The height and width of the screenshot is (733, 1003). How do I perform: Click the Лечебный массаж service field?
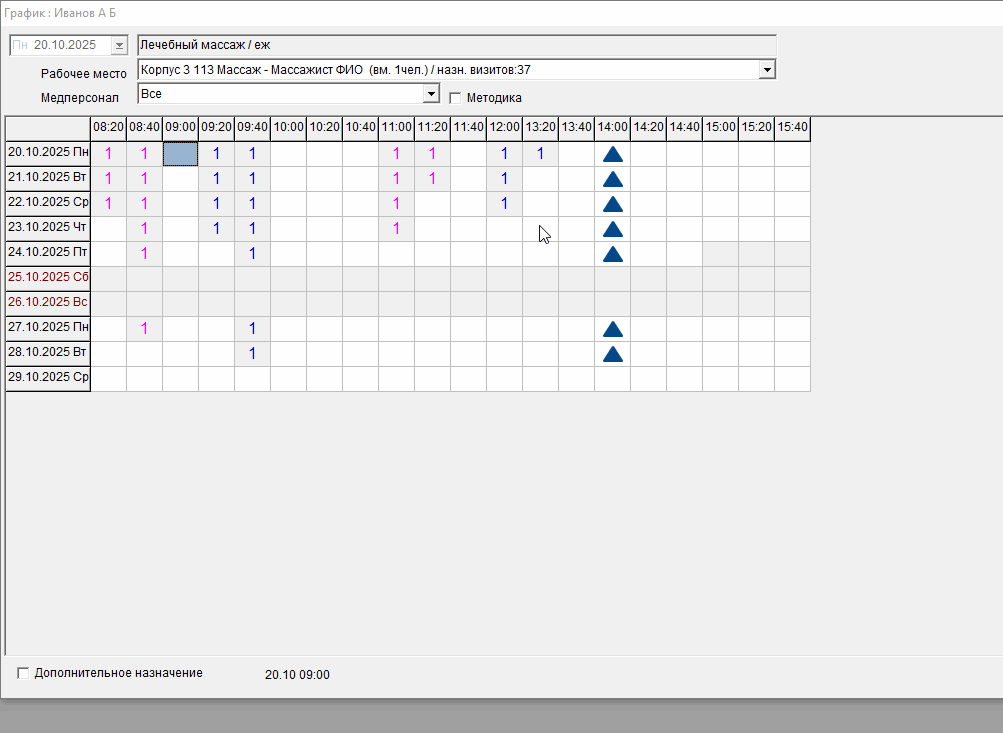click(456, 45)
